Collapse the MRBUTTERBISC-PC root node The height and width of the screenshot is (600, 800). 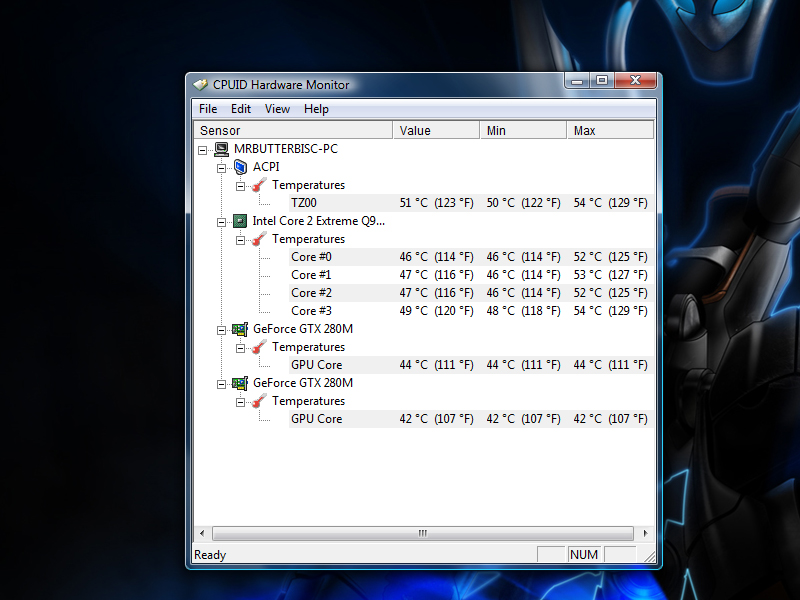203,150
